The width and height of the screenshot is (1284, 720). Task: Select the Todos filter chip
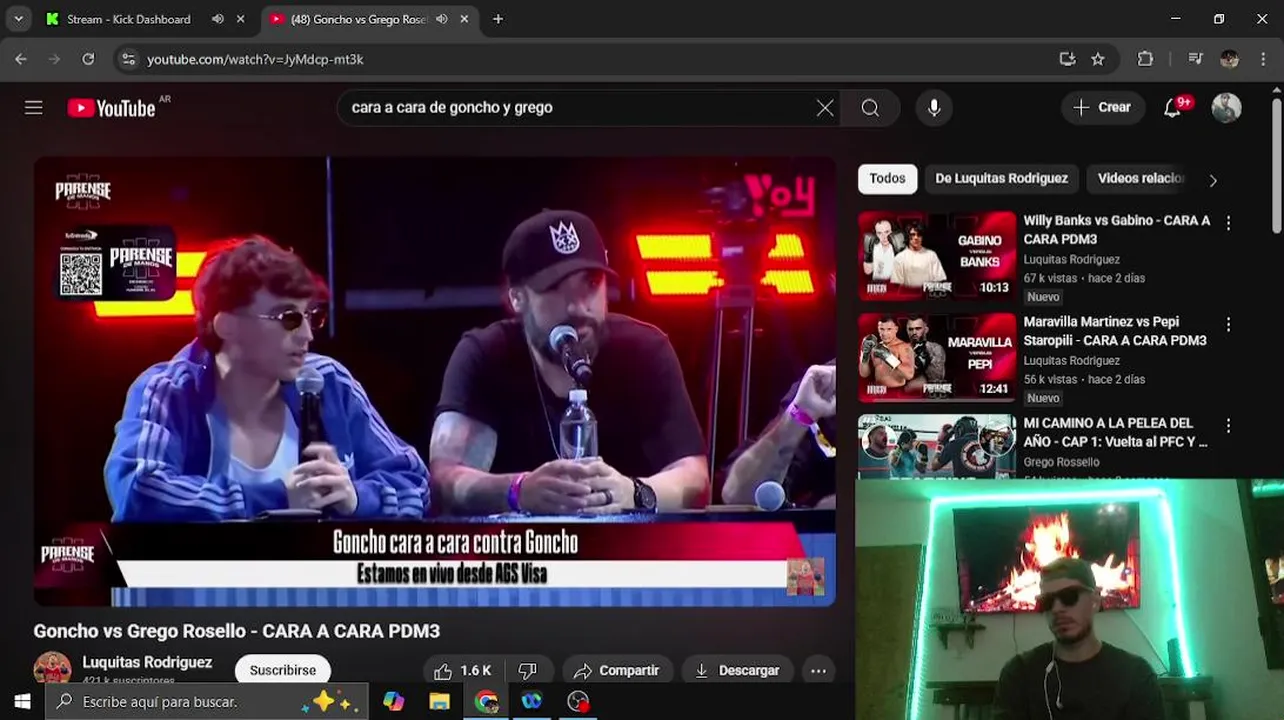(887, 178)
